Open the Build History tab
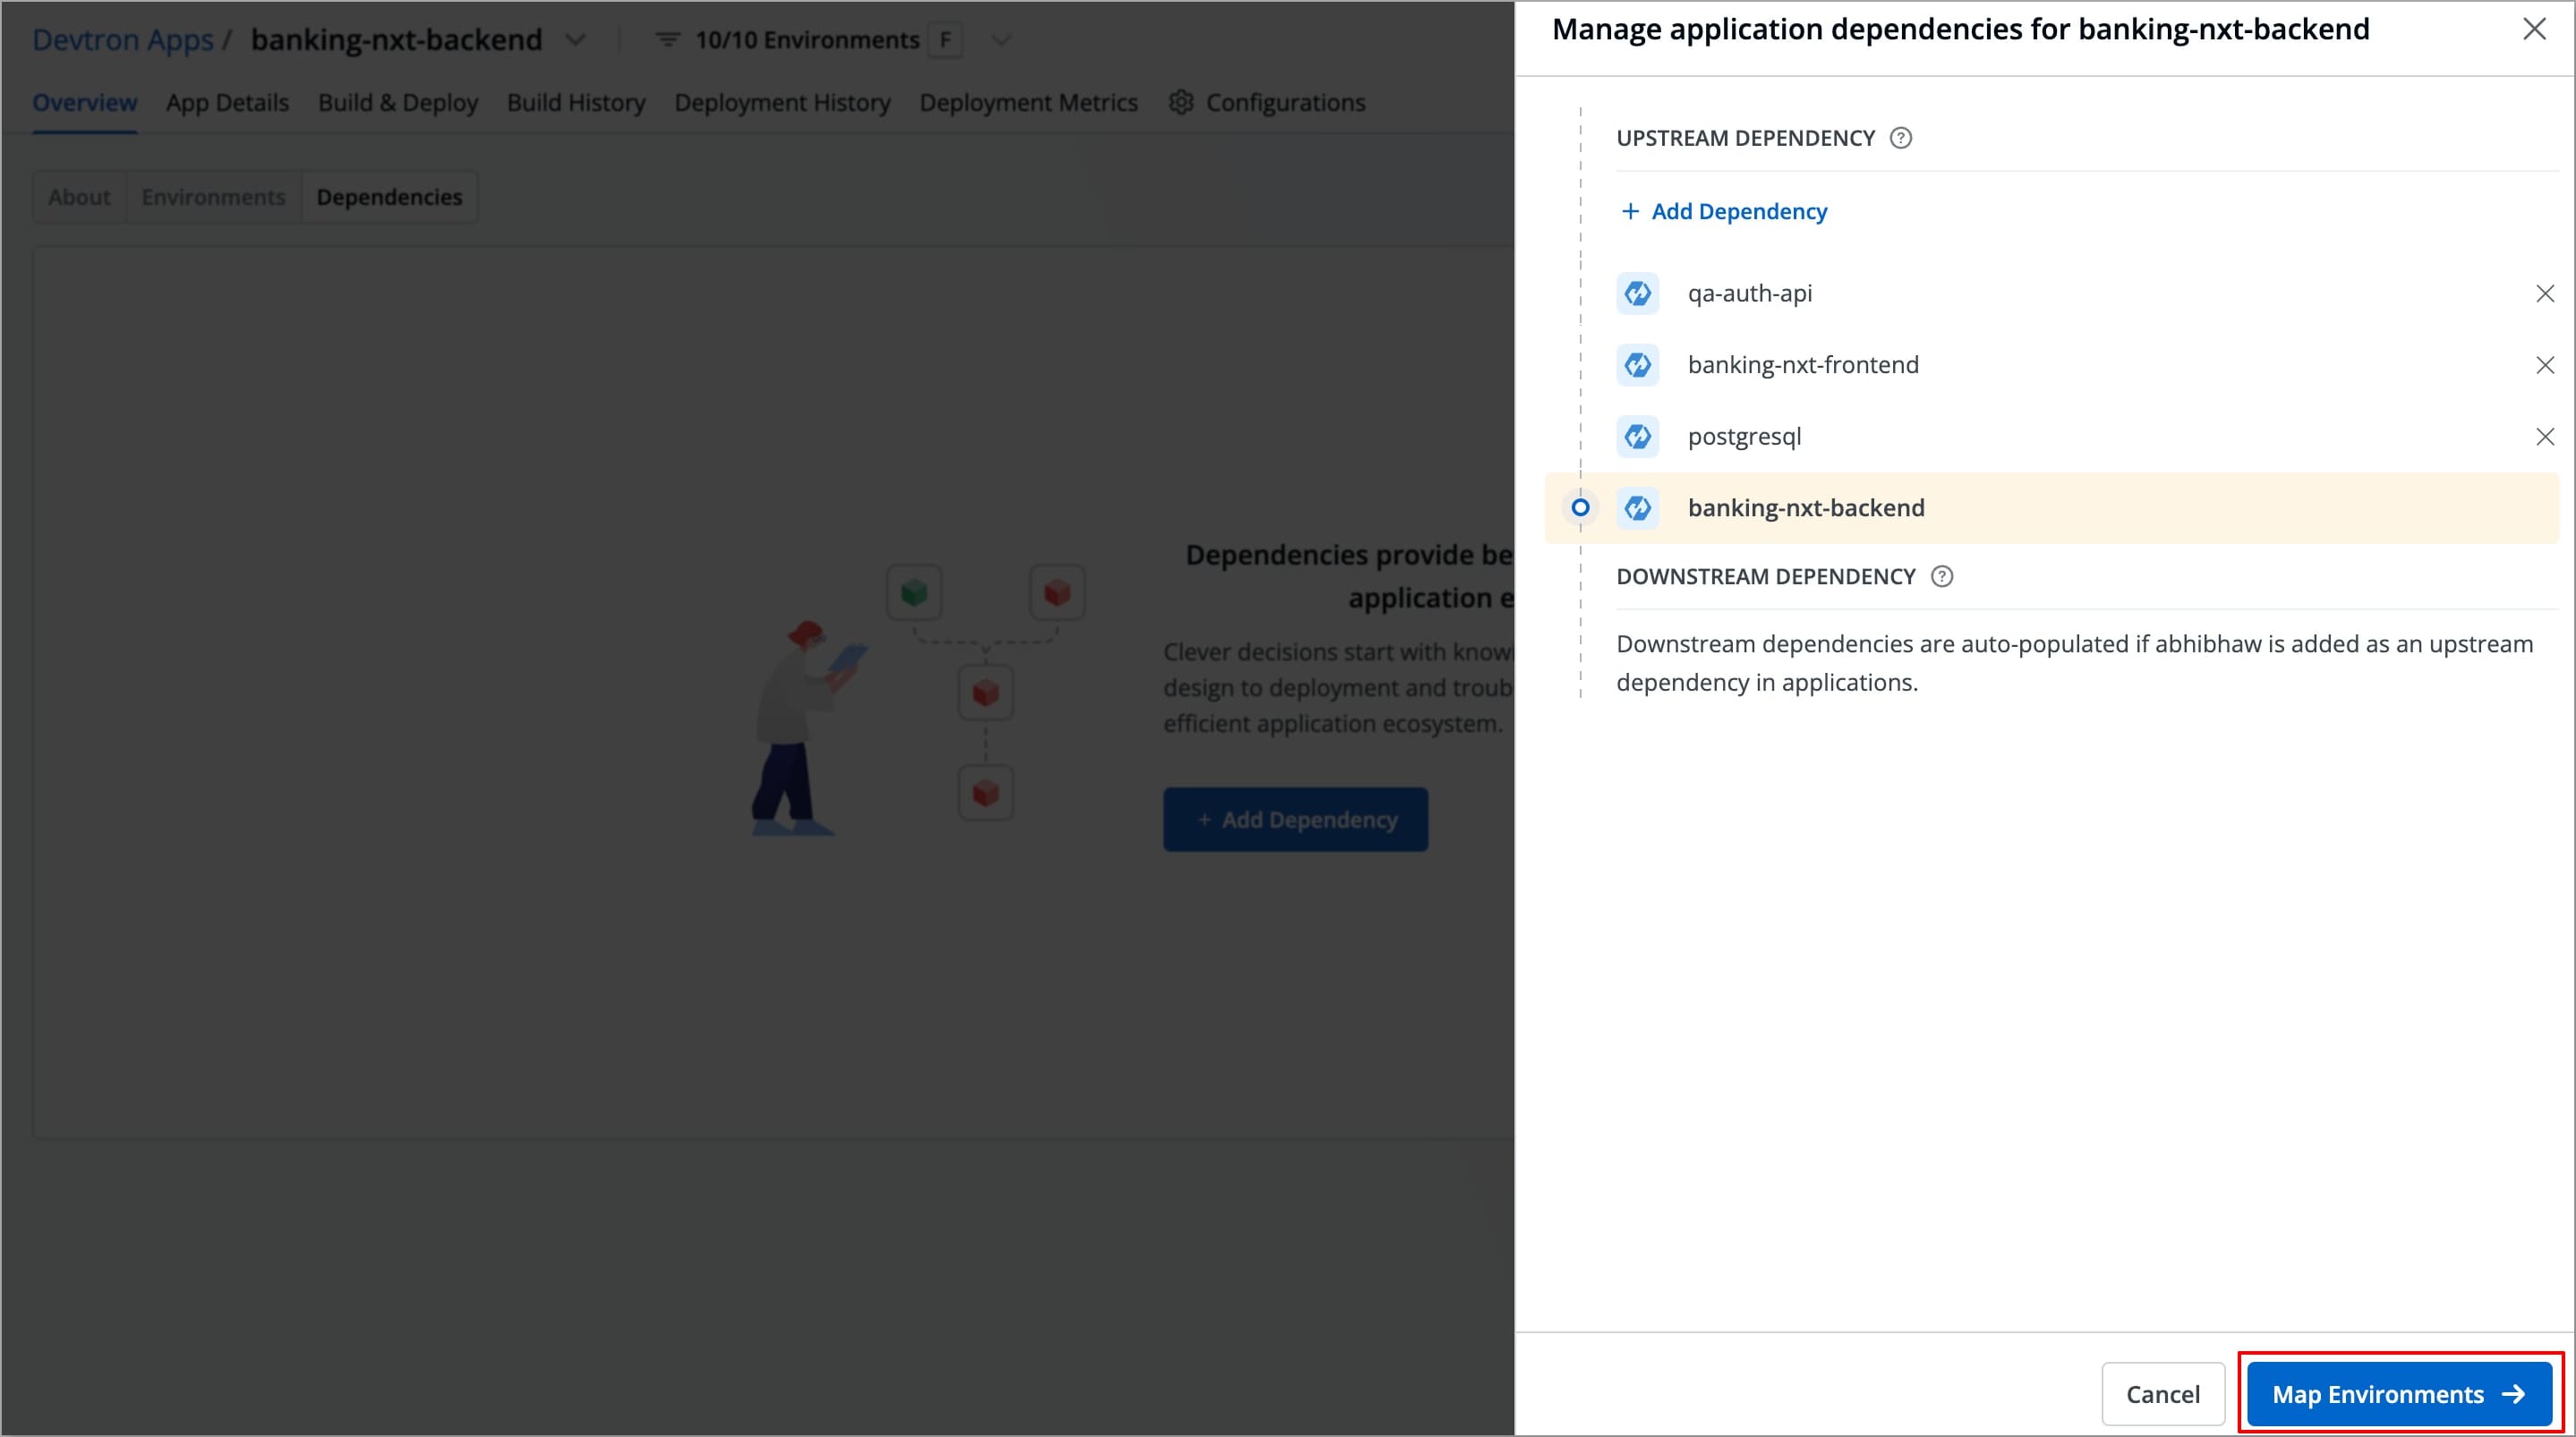 576,102
